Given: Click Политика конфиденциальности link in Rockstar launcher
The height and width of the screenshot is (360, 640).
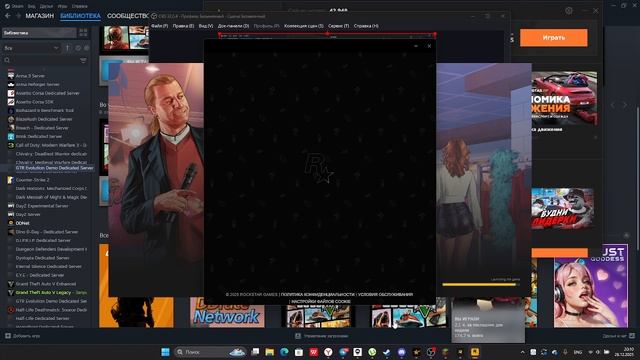Looking at the screenshot, I should pyautogui.click(x=318, y=294).
